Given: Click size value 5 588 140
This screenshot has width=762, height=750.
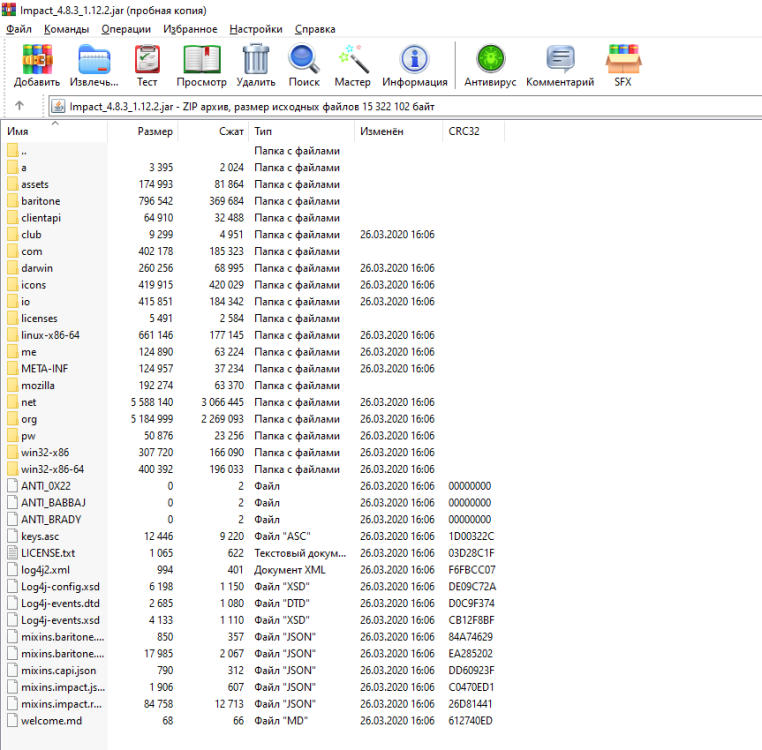Looking at the screenshot, I should point(152,402).
